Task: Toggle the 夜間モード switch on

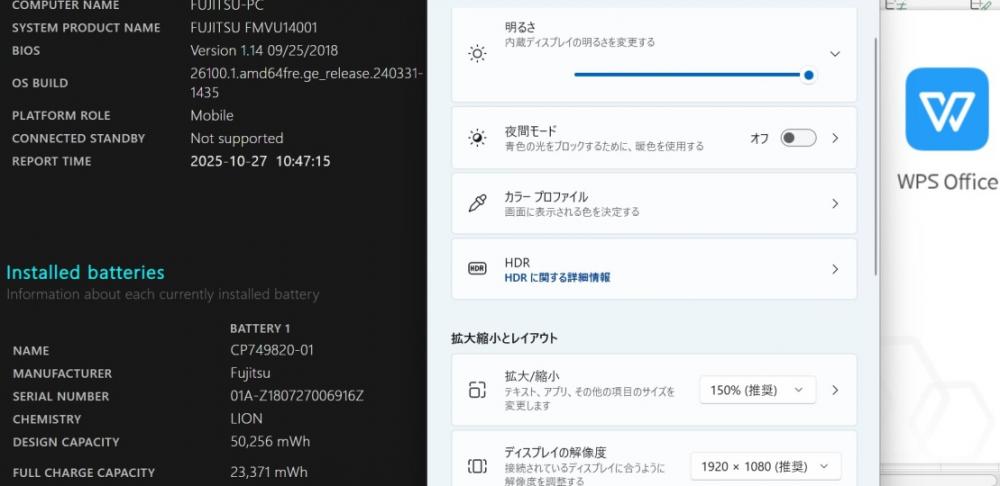Action: click(798, 138)
